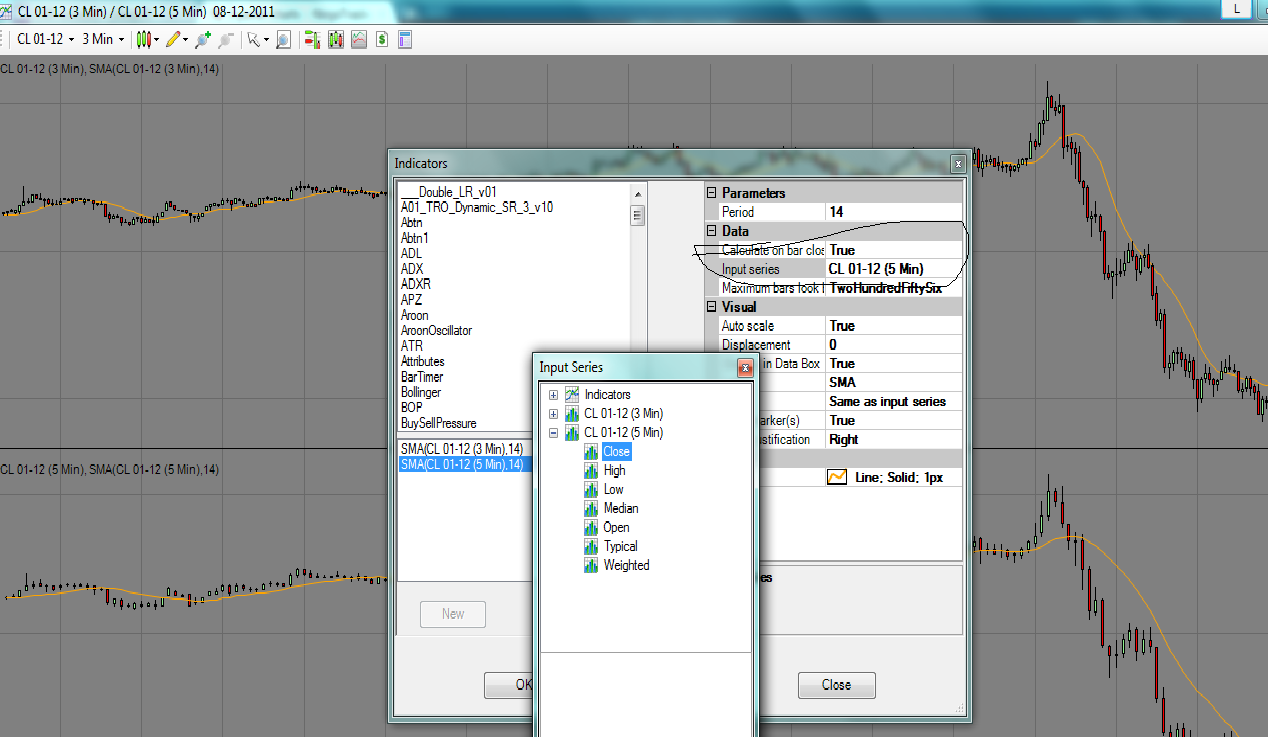Click the icon beside the High price type
Screen dimensions: 1268x737
591,470
